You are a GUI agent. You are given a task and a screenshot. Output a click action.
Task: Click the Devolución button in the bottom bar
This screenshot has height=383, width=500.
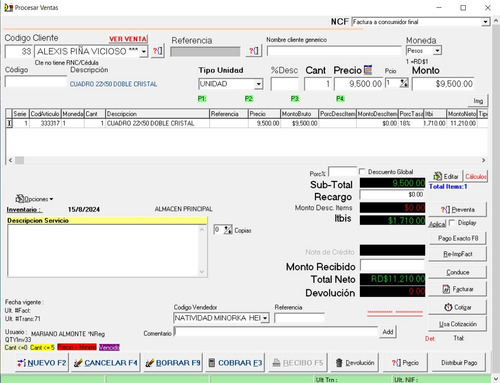pos(355,363)
